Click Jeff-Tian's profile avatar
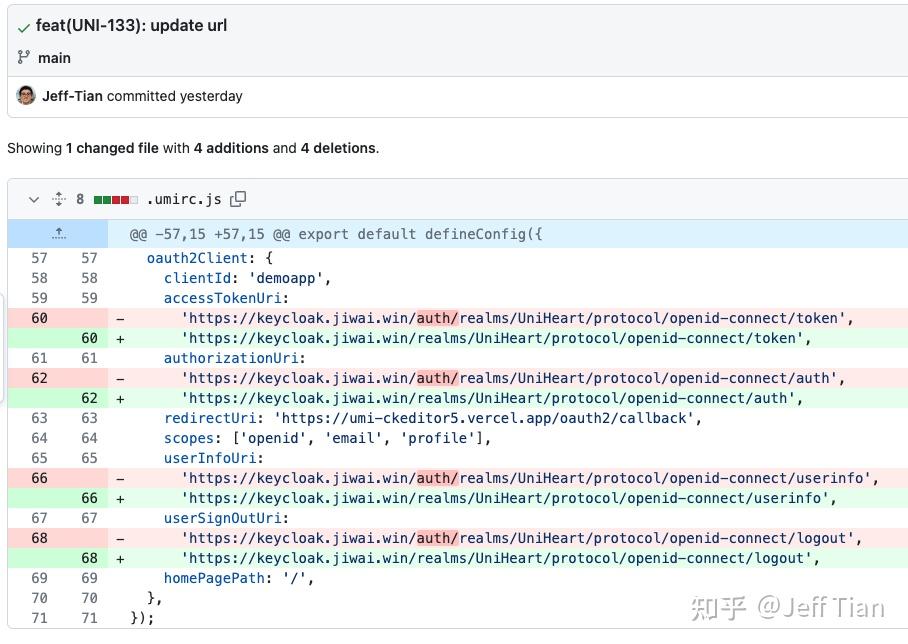The height and width of the screenshot is (644, 908). (25, 96)
